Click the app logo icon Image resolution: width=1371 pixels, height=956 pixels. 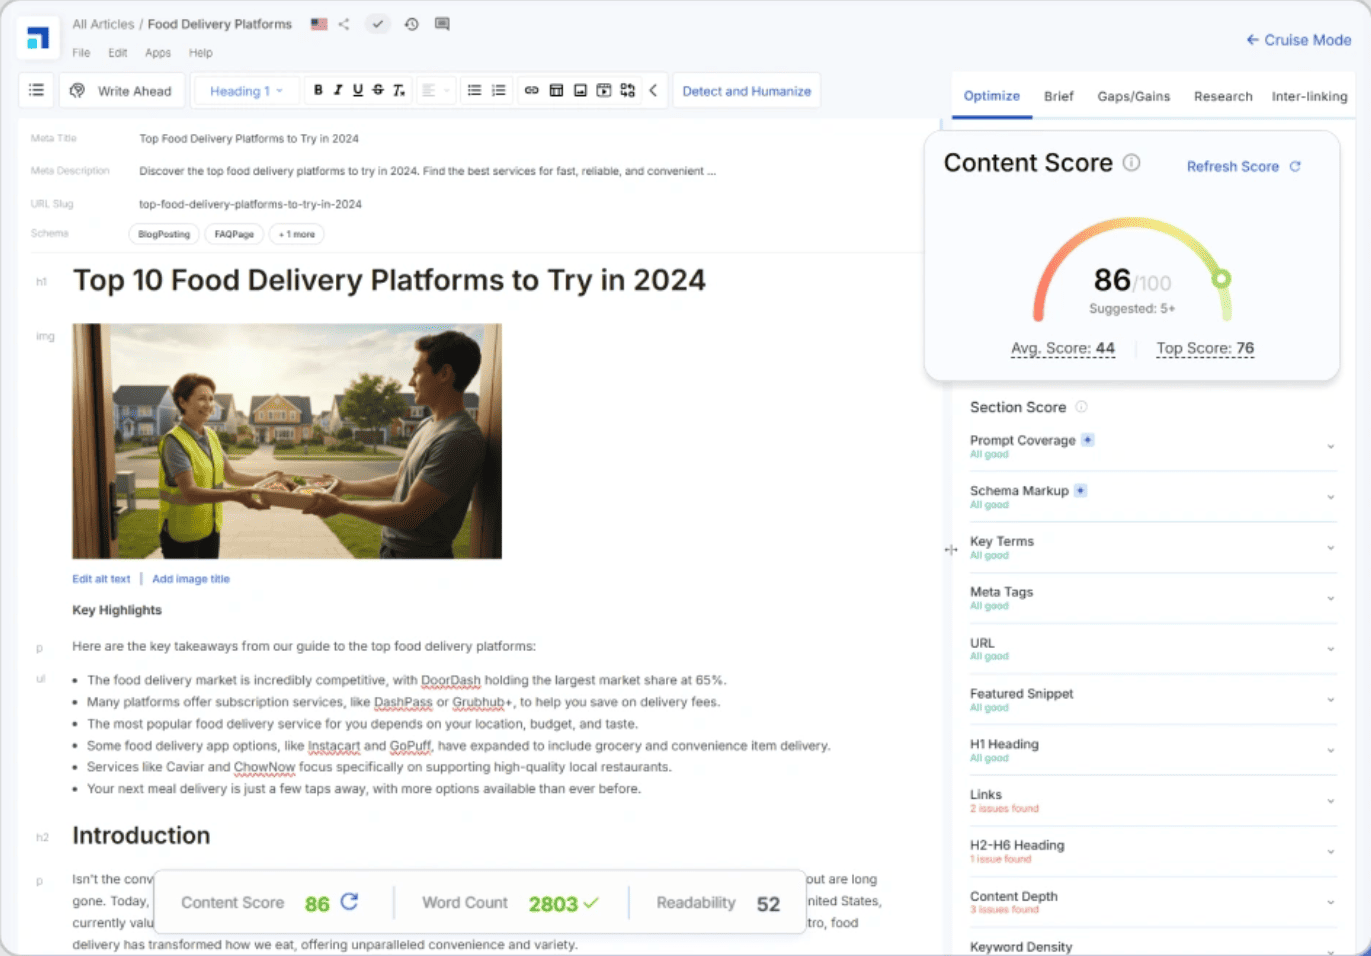[x=38, y=38]
